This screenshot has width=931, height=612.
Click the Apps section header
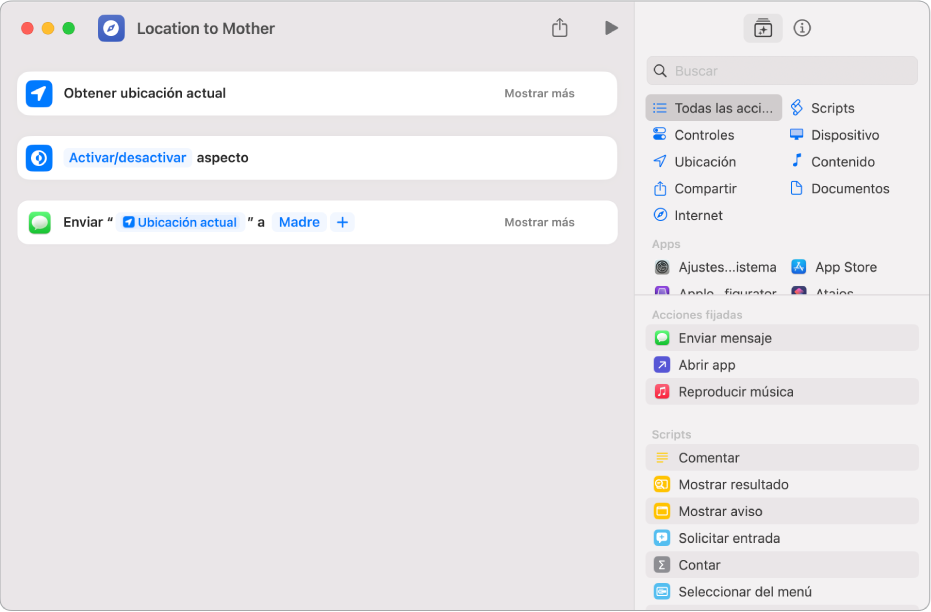(x=666, y=244)
